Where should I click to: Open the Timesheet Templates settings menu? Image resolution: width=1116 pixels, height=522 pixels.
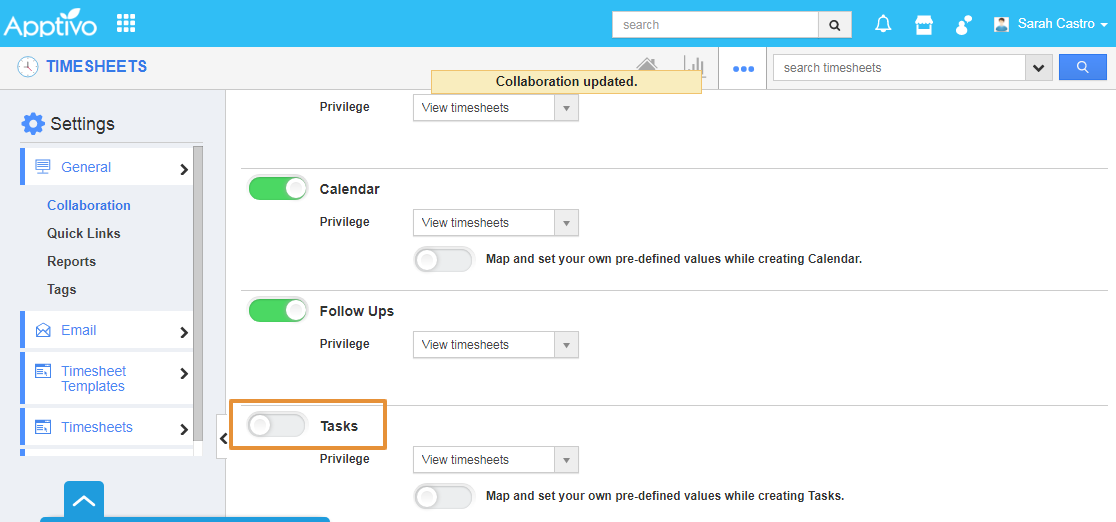tap(106, 379)
